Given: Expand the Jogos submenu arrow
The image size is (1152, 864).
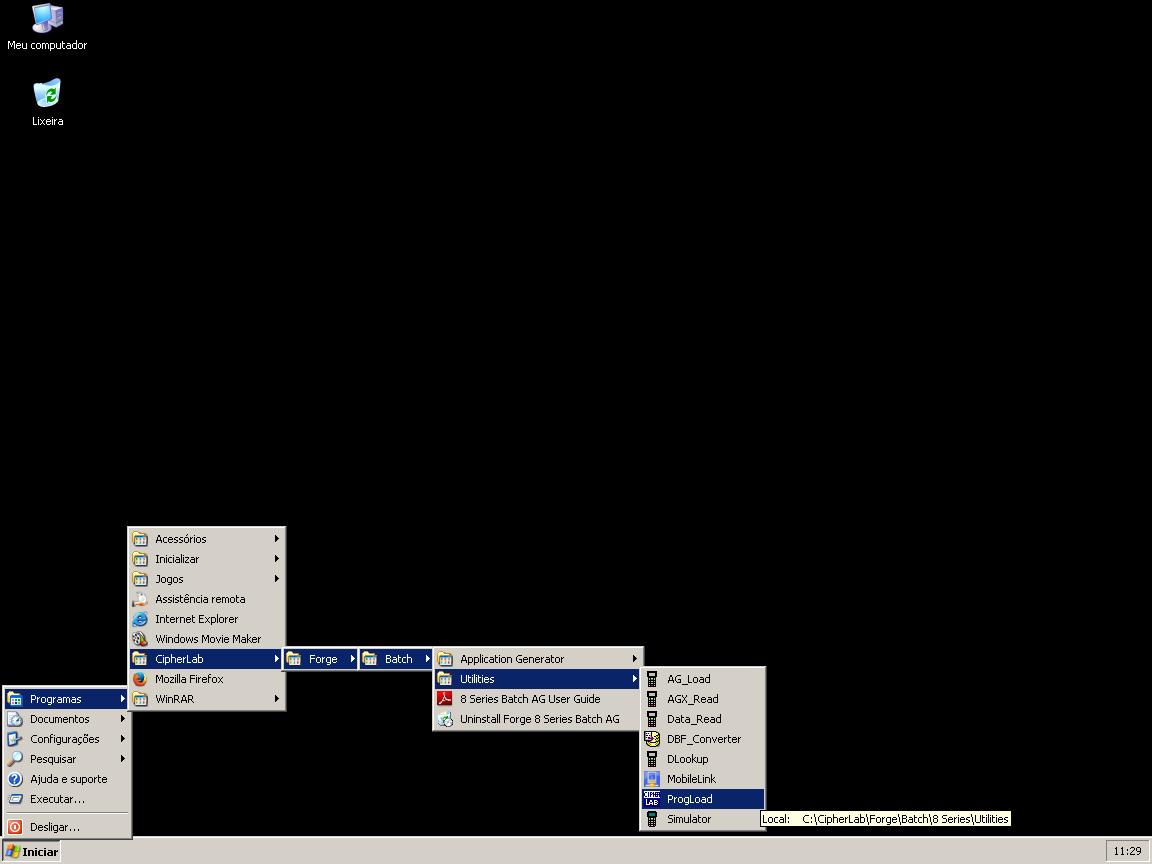Looking at the screenshot, I should pyautogui.click(x=276, y=579).
